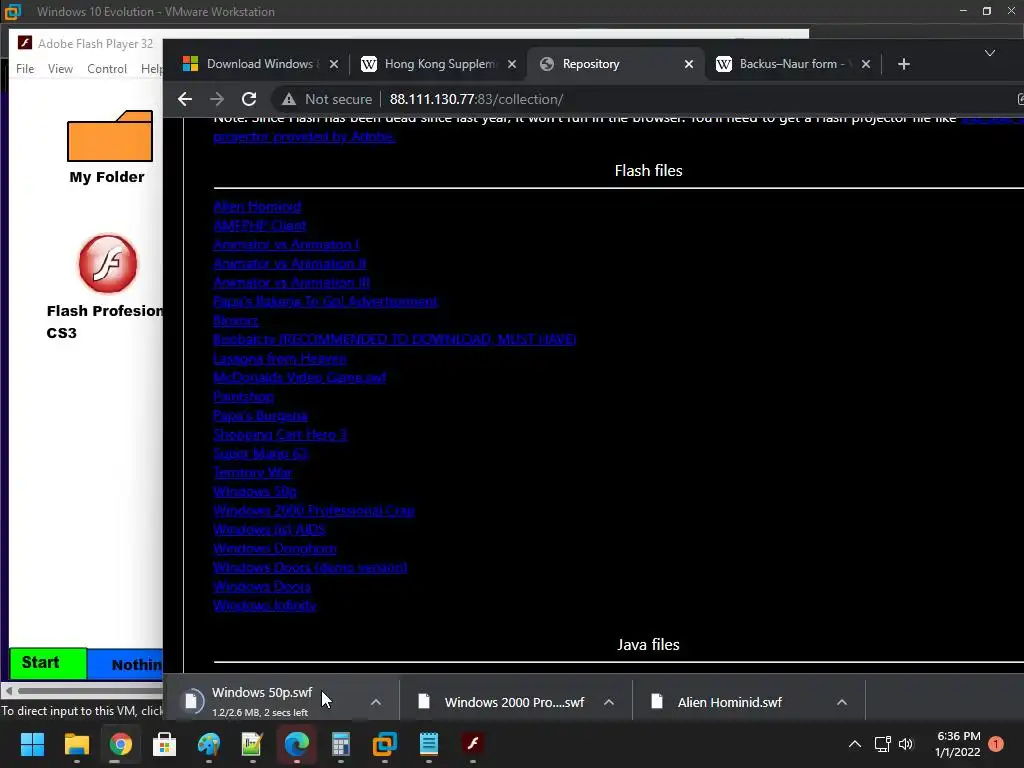The width and height of the screenshot is (1024, 768).
Task: Open the Animator vs Animation II link
Action: 289,264
